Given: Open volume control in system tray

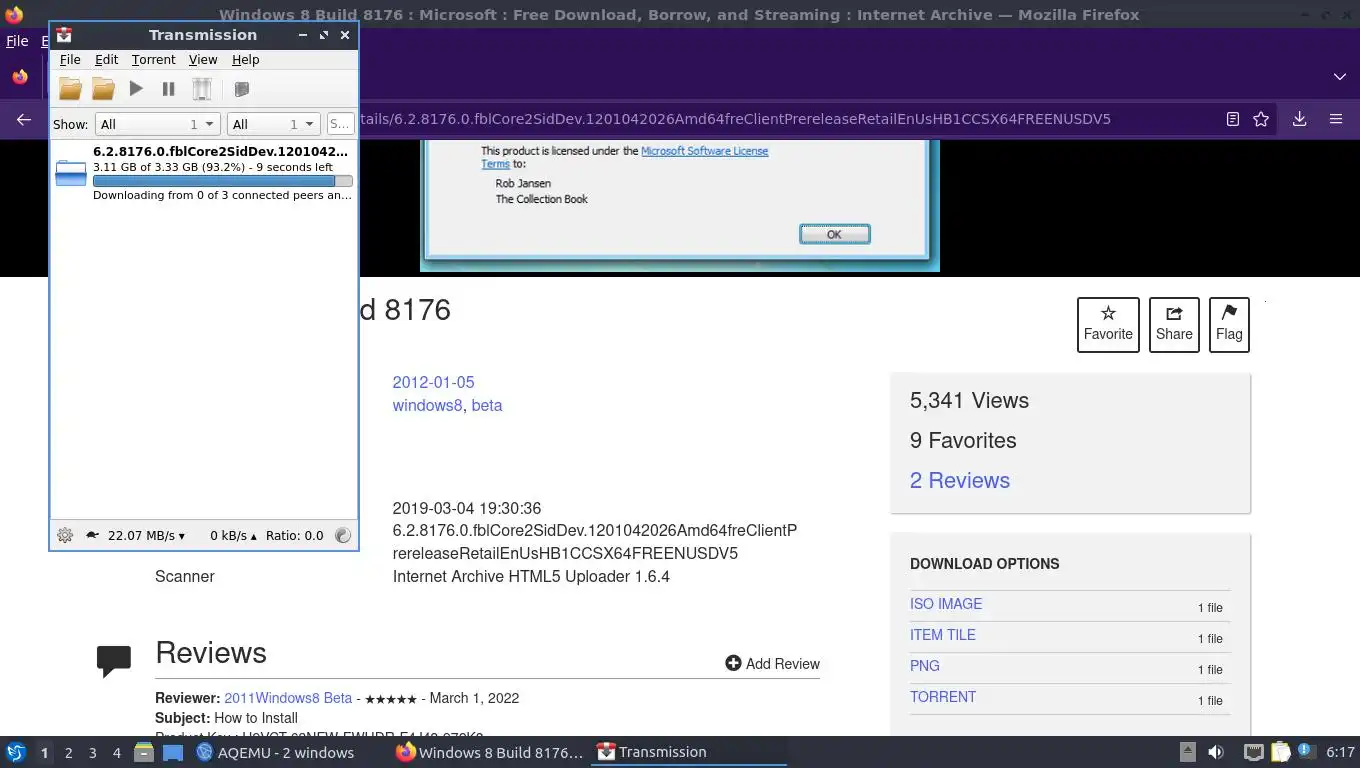Looking at the screenshot, I should [x=1216, y=752].
